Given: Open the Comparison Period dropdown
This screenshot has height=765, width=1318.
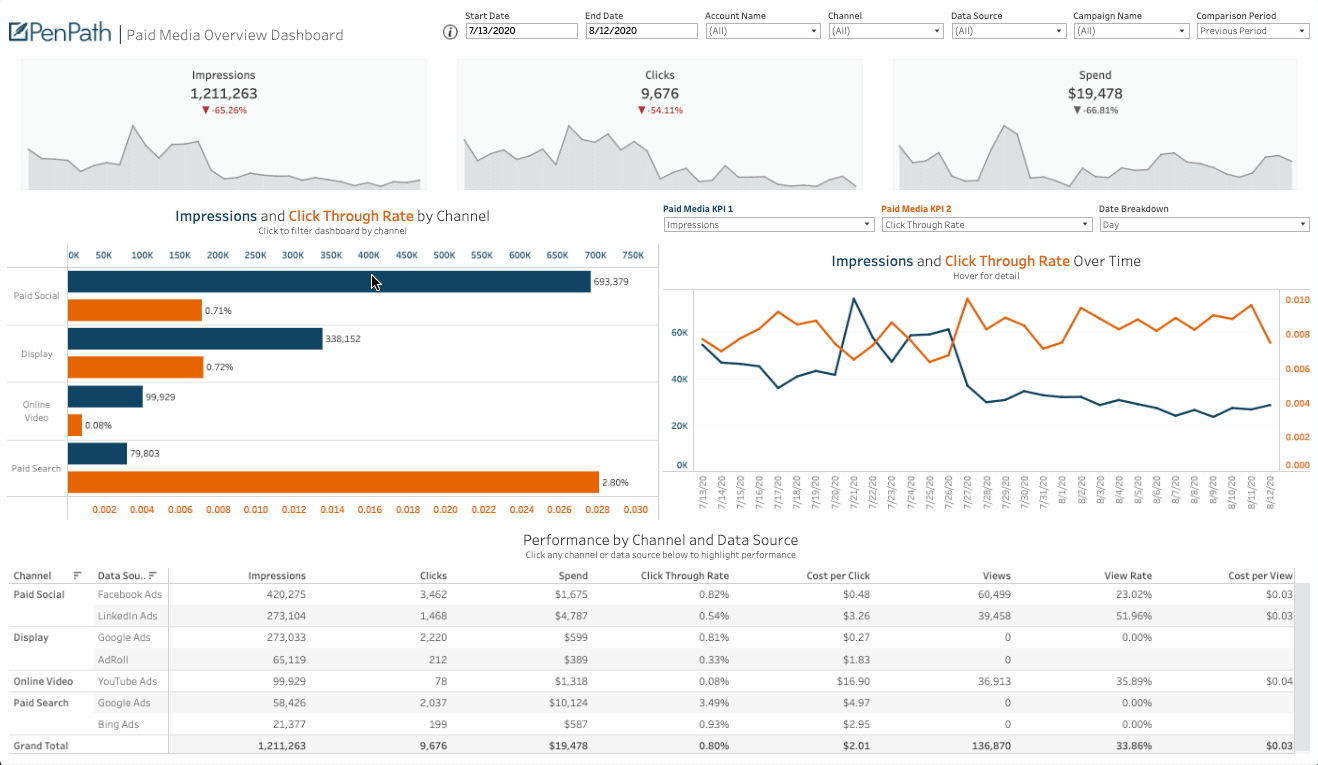Looking at the screenshot, I should (1253, 31).
